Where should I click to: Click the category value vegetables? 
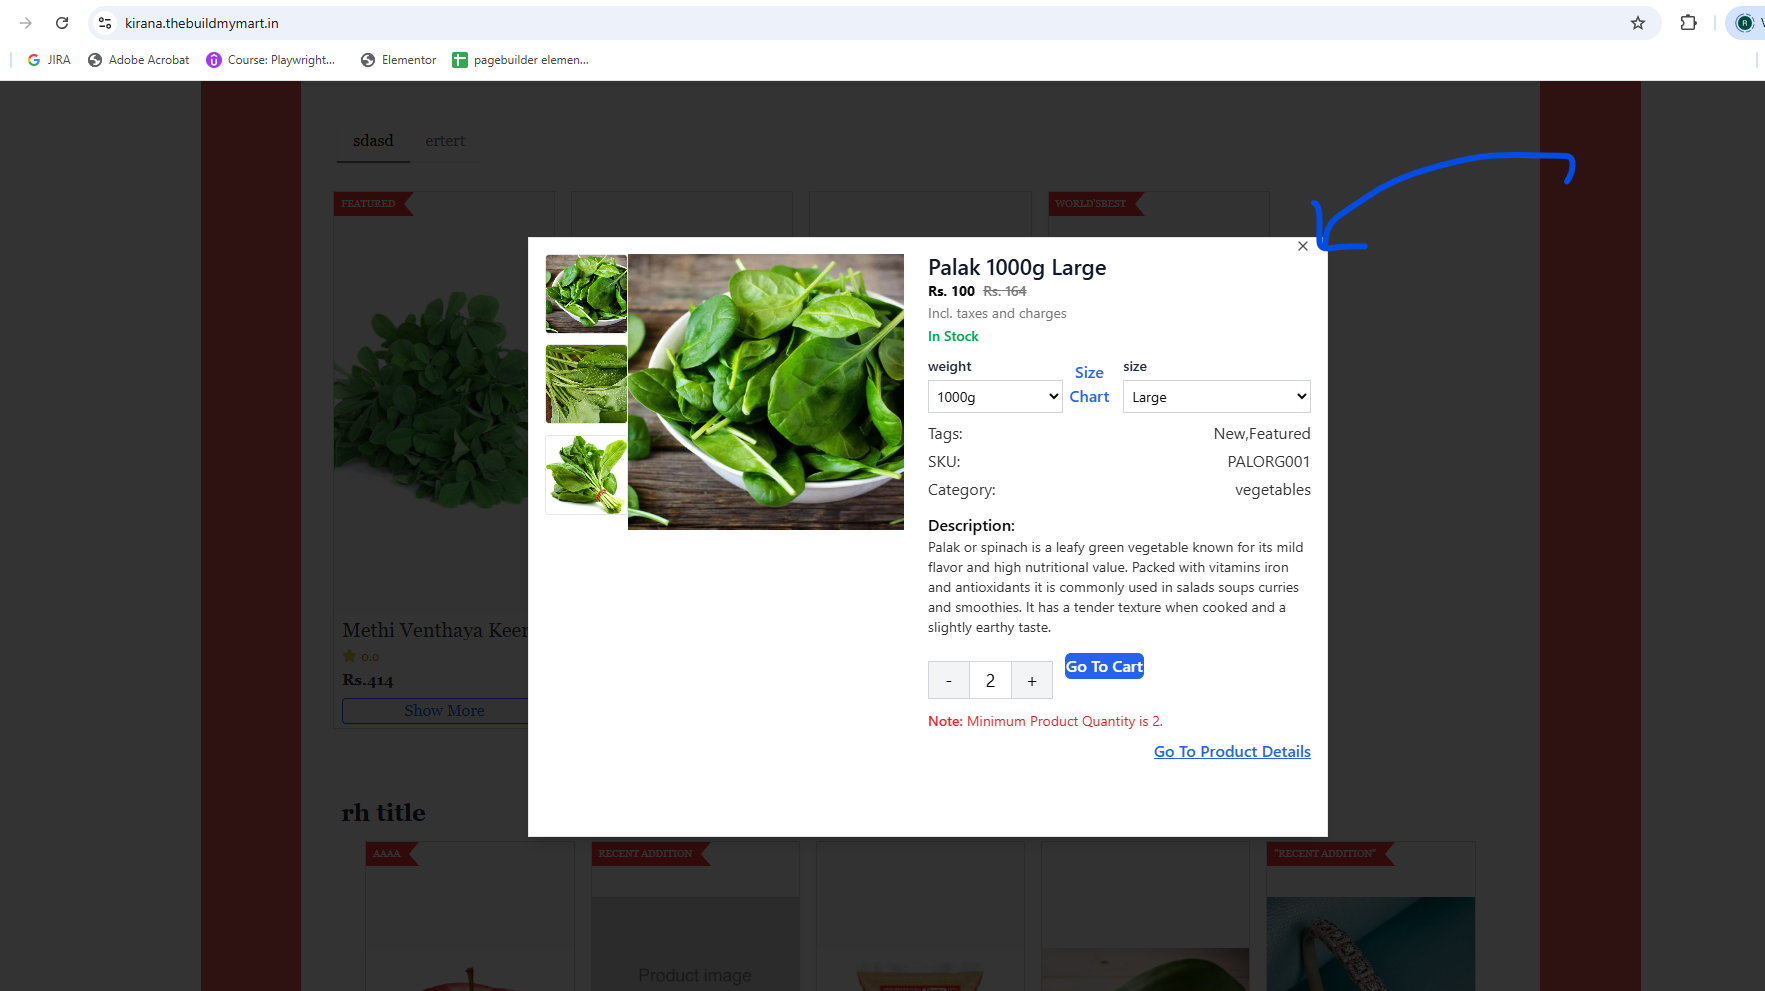[x=1273, y=490]
